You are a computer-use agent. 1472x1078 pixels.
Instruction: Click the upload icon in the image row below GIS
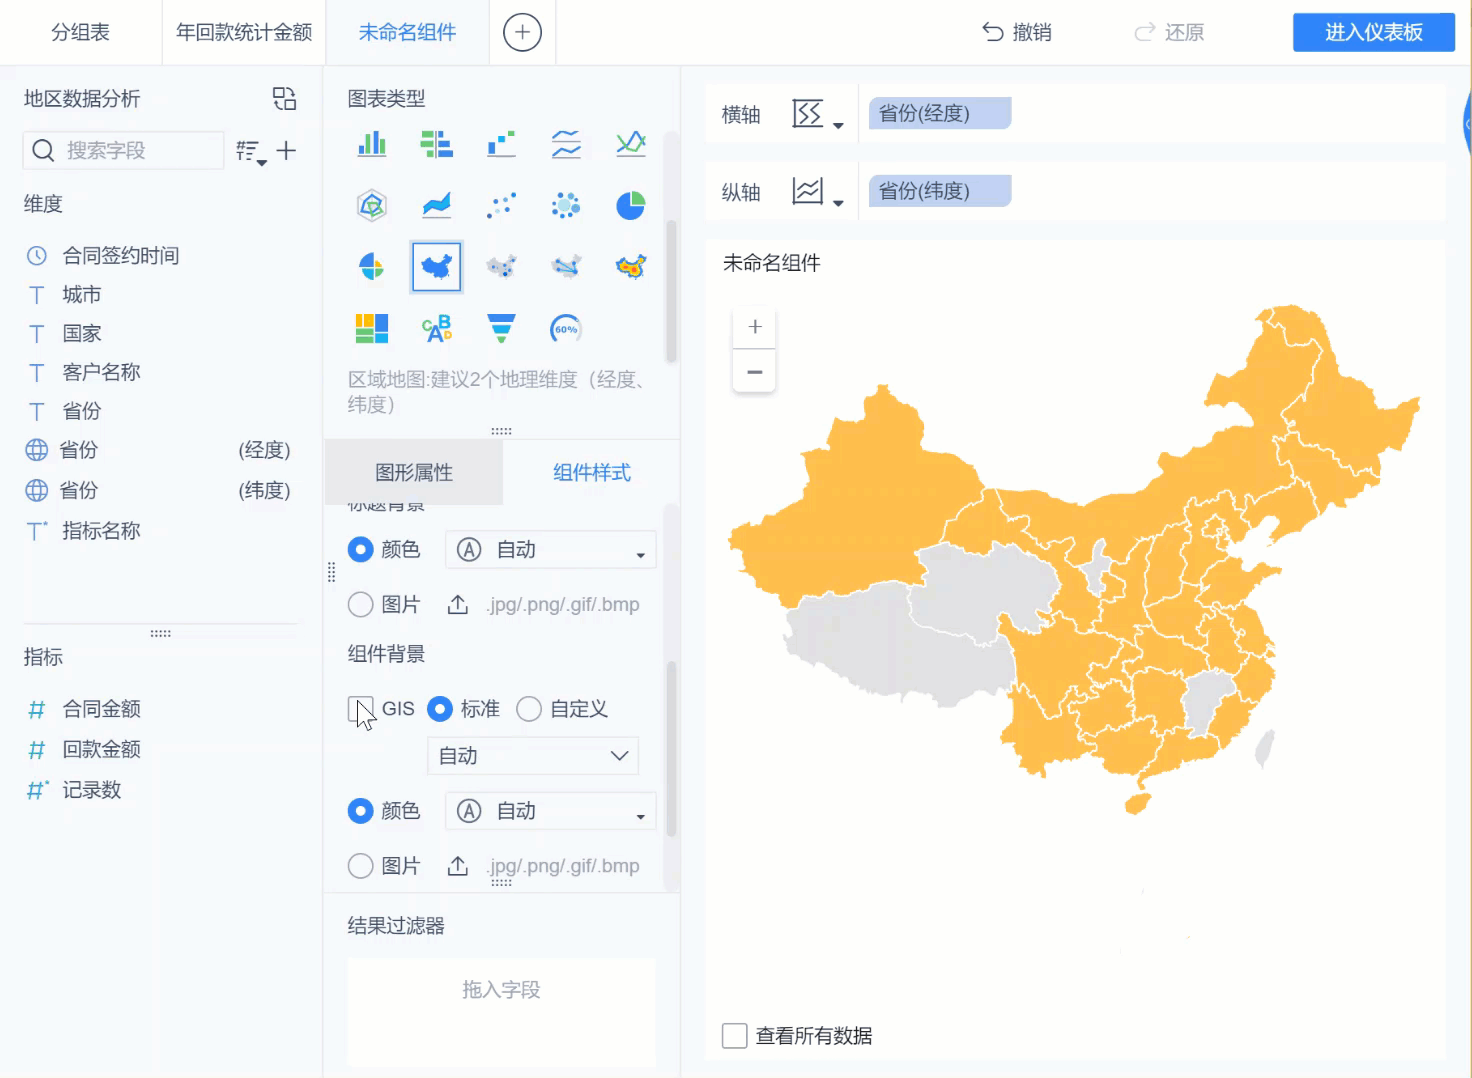pos(458,866)
